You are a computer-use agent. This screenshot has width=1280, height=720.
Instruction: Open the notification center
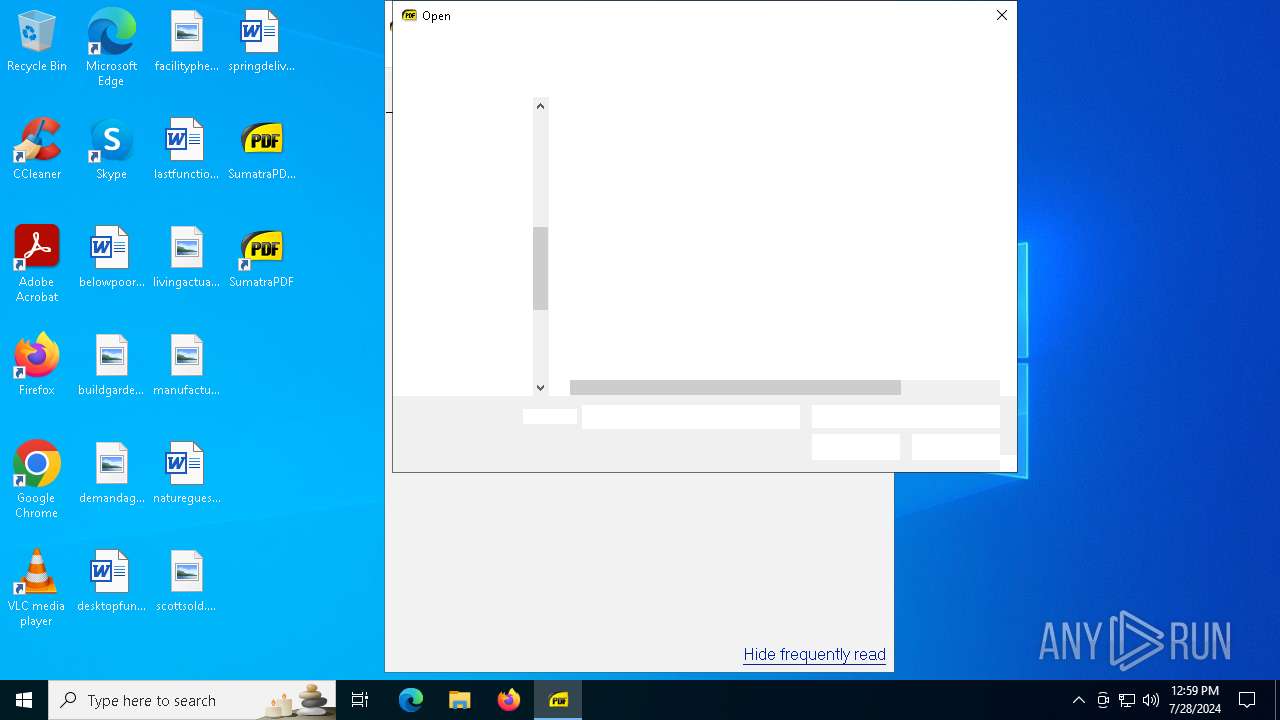pos(1247,700)
